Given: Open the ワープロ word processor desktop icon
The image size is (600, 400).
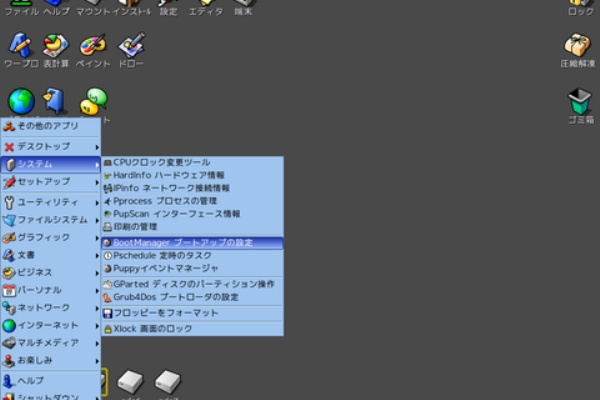Looking at the screenshot, I should (21, 48).
